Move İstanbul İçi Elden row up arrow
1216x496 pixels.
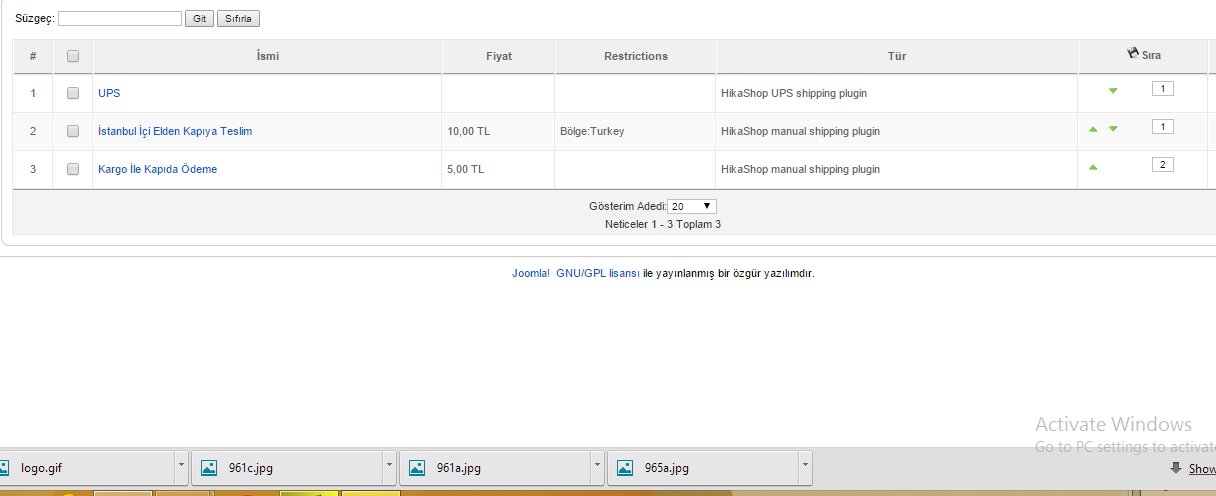pos(1093,129)
